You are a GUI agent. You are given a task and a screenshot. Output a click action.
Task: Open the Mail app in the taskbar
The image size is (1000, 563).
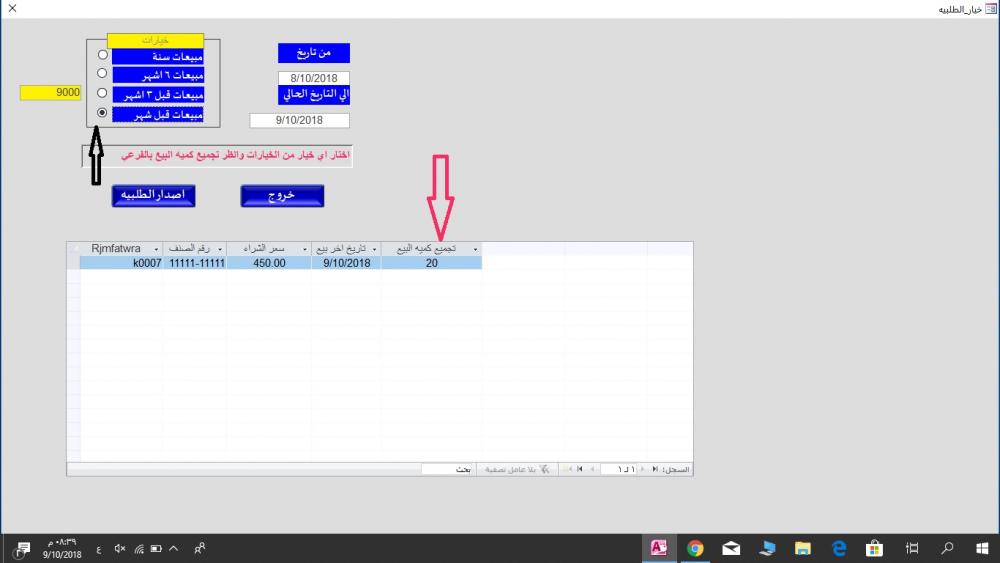[731, 548]
